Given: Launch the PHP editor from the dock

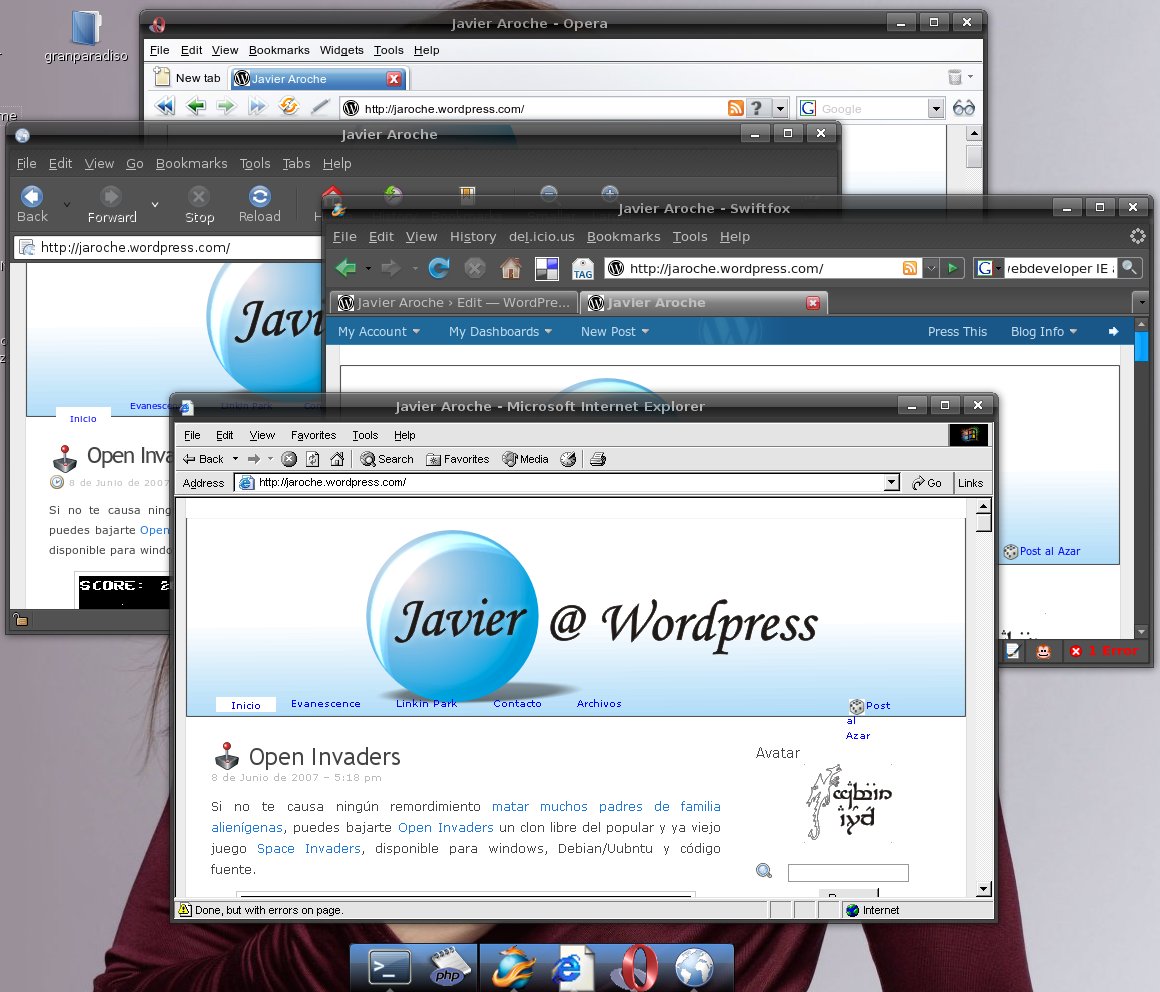Looking at the screenshot, I should pos(449,968).
